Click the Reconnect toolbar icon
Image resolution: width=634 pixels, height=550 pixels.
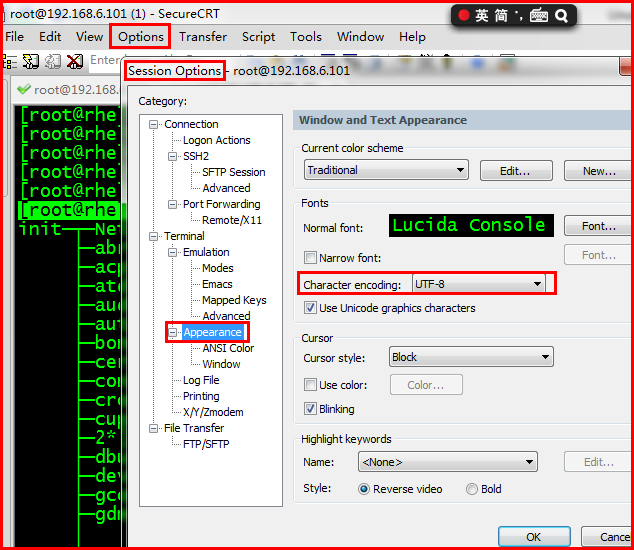52,61
